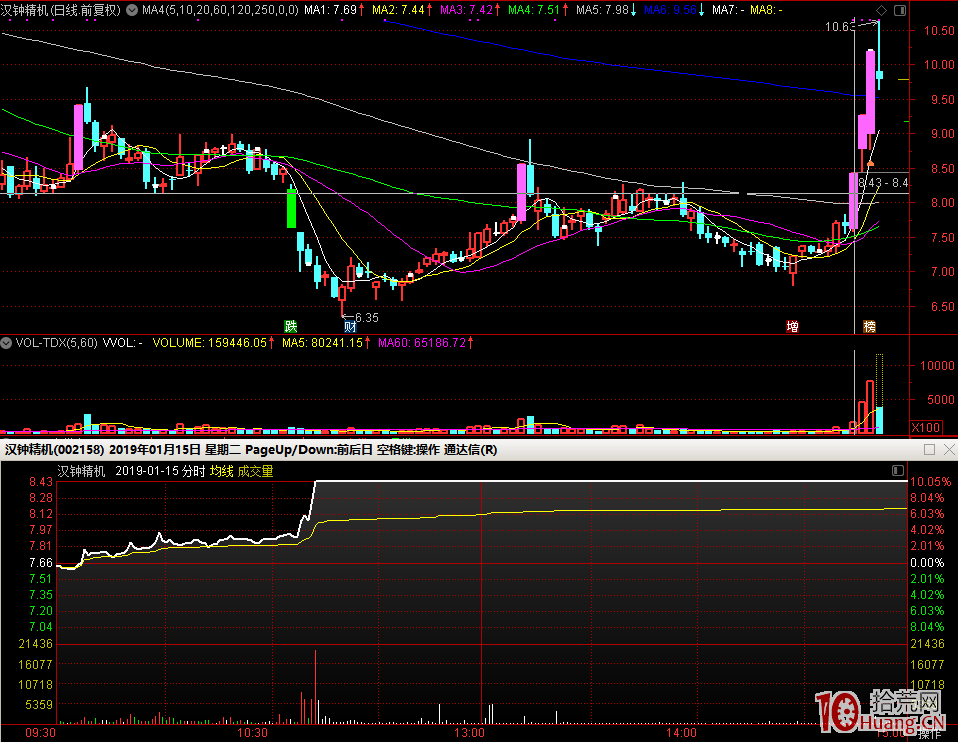The width and height of the screenshot is (958, 742).
Task: Click the 汉钟精机 stock name in main chart
Action: click(x=27, y=10)
